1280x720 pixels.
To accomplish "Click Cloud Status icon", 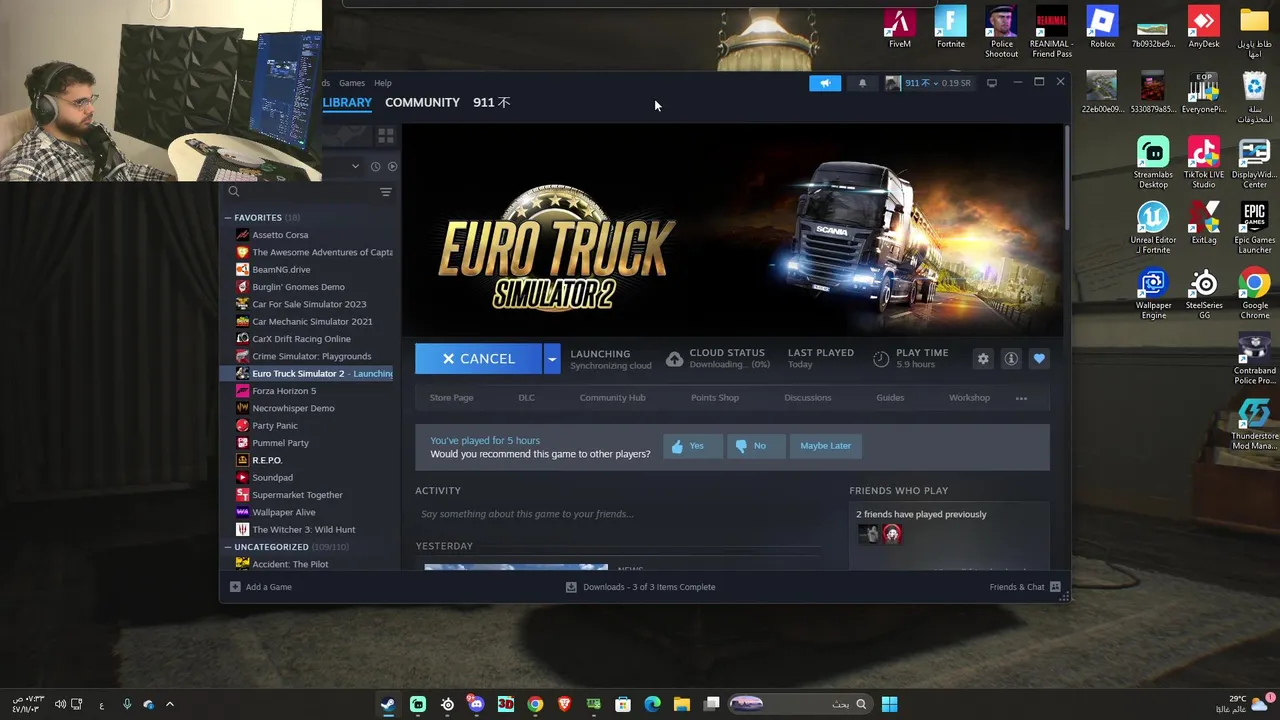I will [x=674, y=359].
